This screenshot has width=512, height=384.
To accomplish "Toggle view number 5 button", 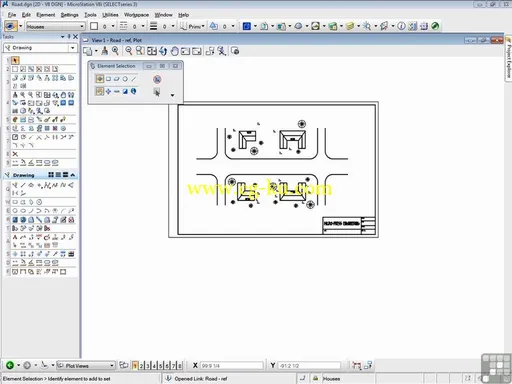I will pyautogui.click(x=161, y=366).
